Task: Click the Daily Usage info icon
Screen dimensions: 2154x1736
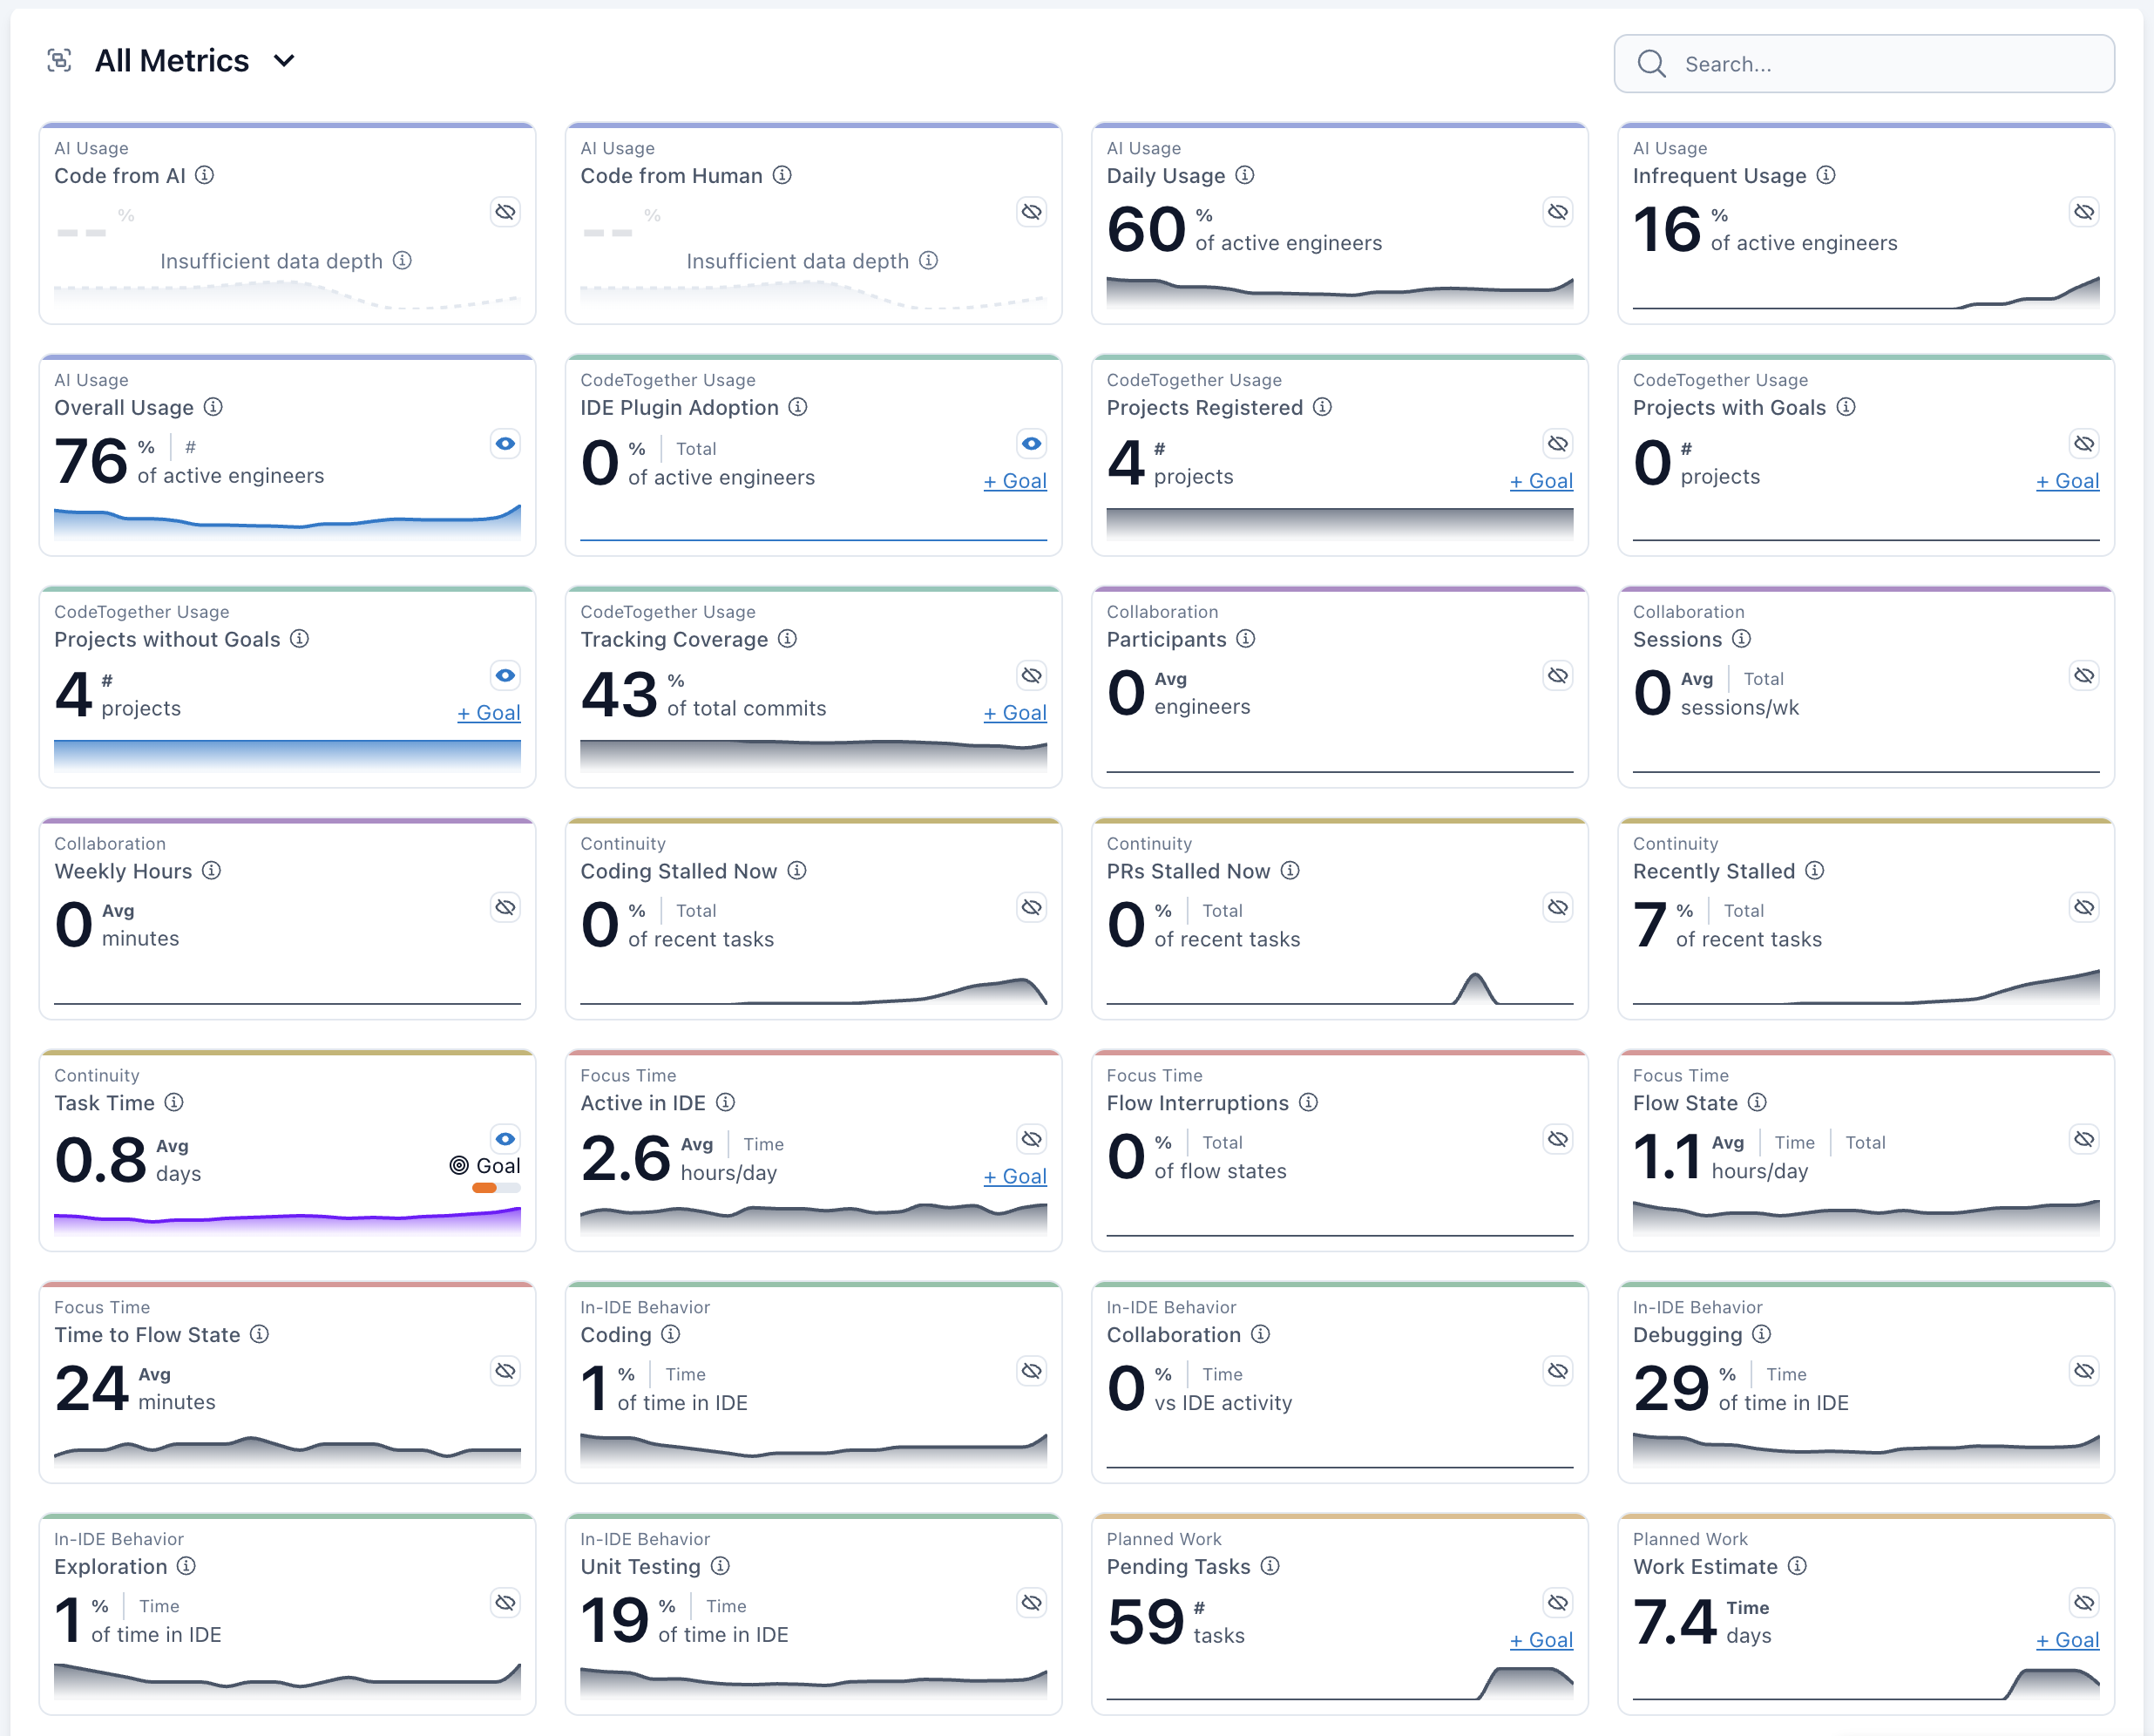Action: click(1246, 175)
